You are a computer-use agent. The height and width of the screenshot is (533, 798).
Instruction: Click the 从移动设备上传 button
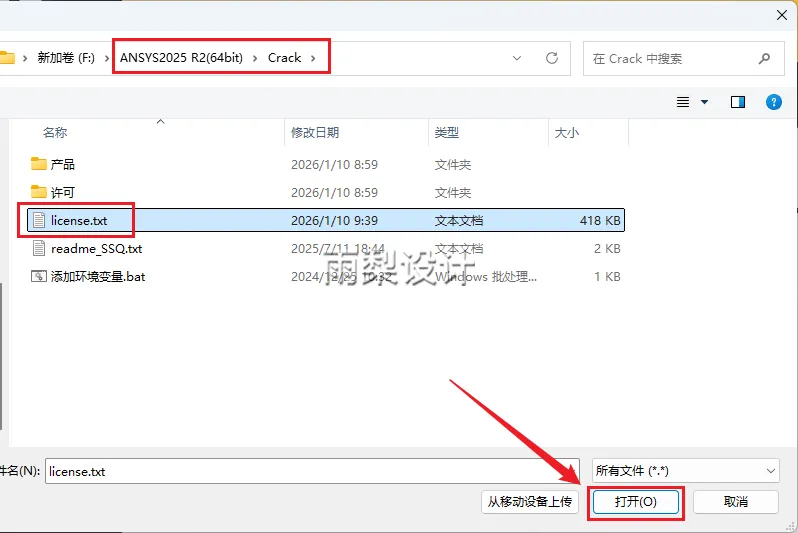tap(530, 502)
